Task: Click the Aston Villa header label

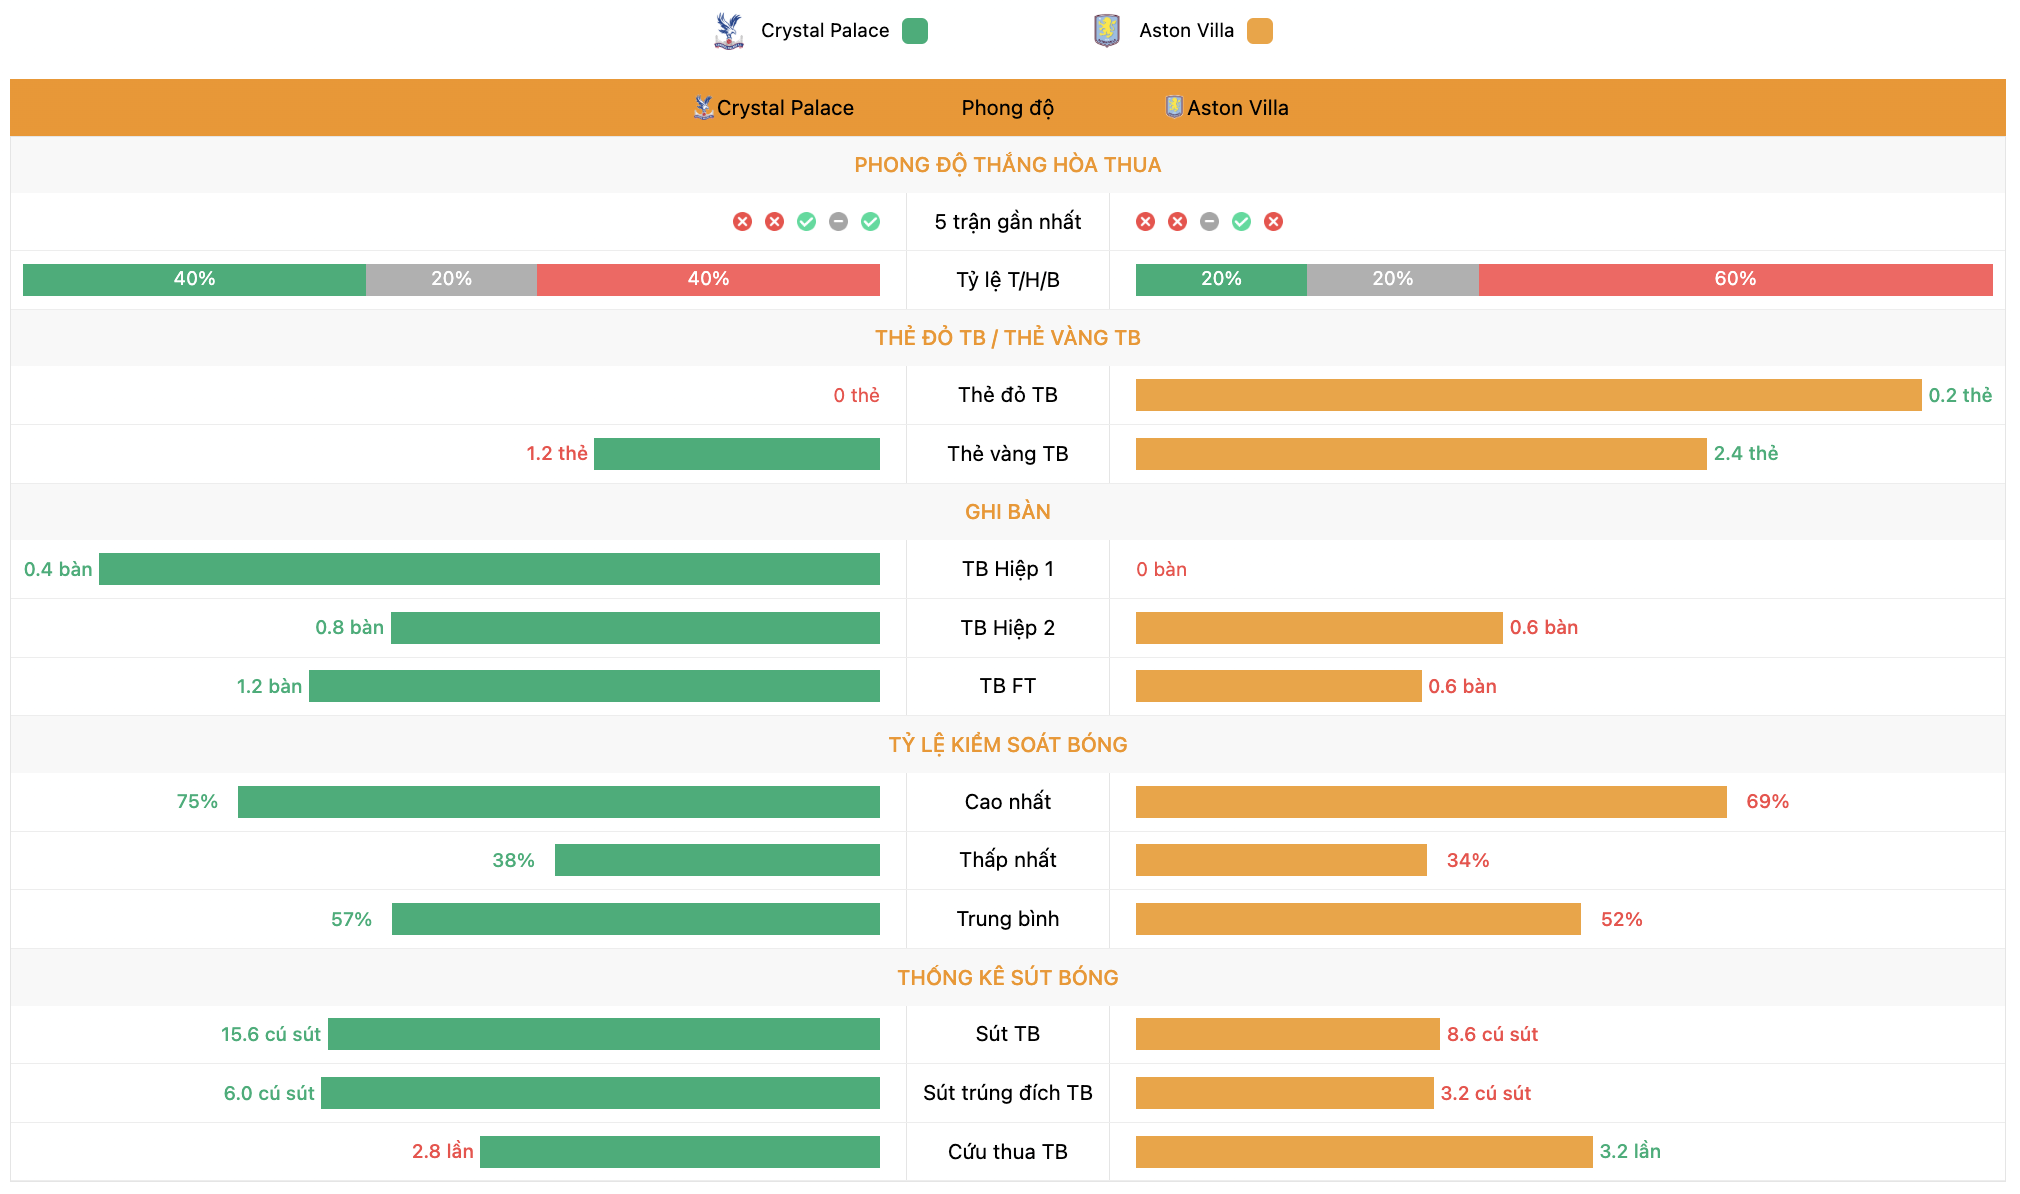Action: tap(1238, 108)
